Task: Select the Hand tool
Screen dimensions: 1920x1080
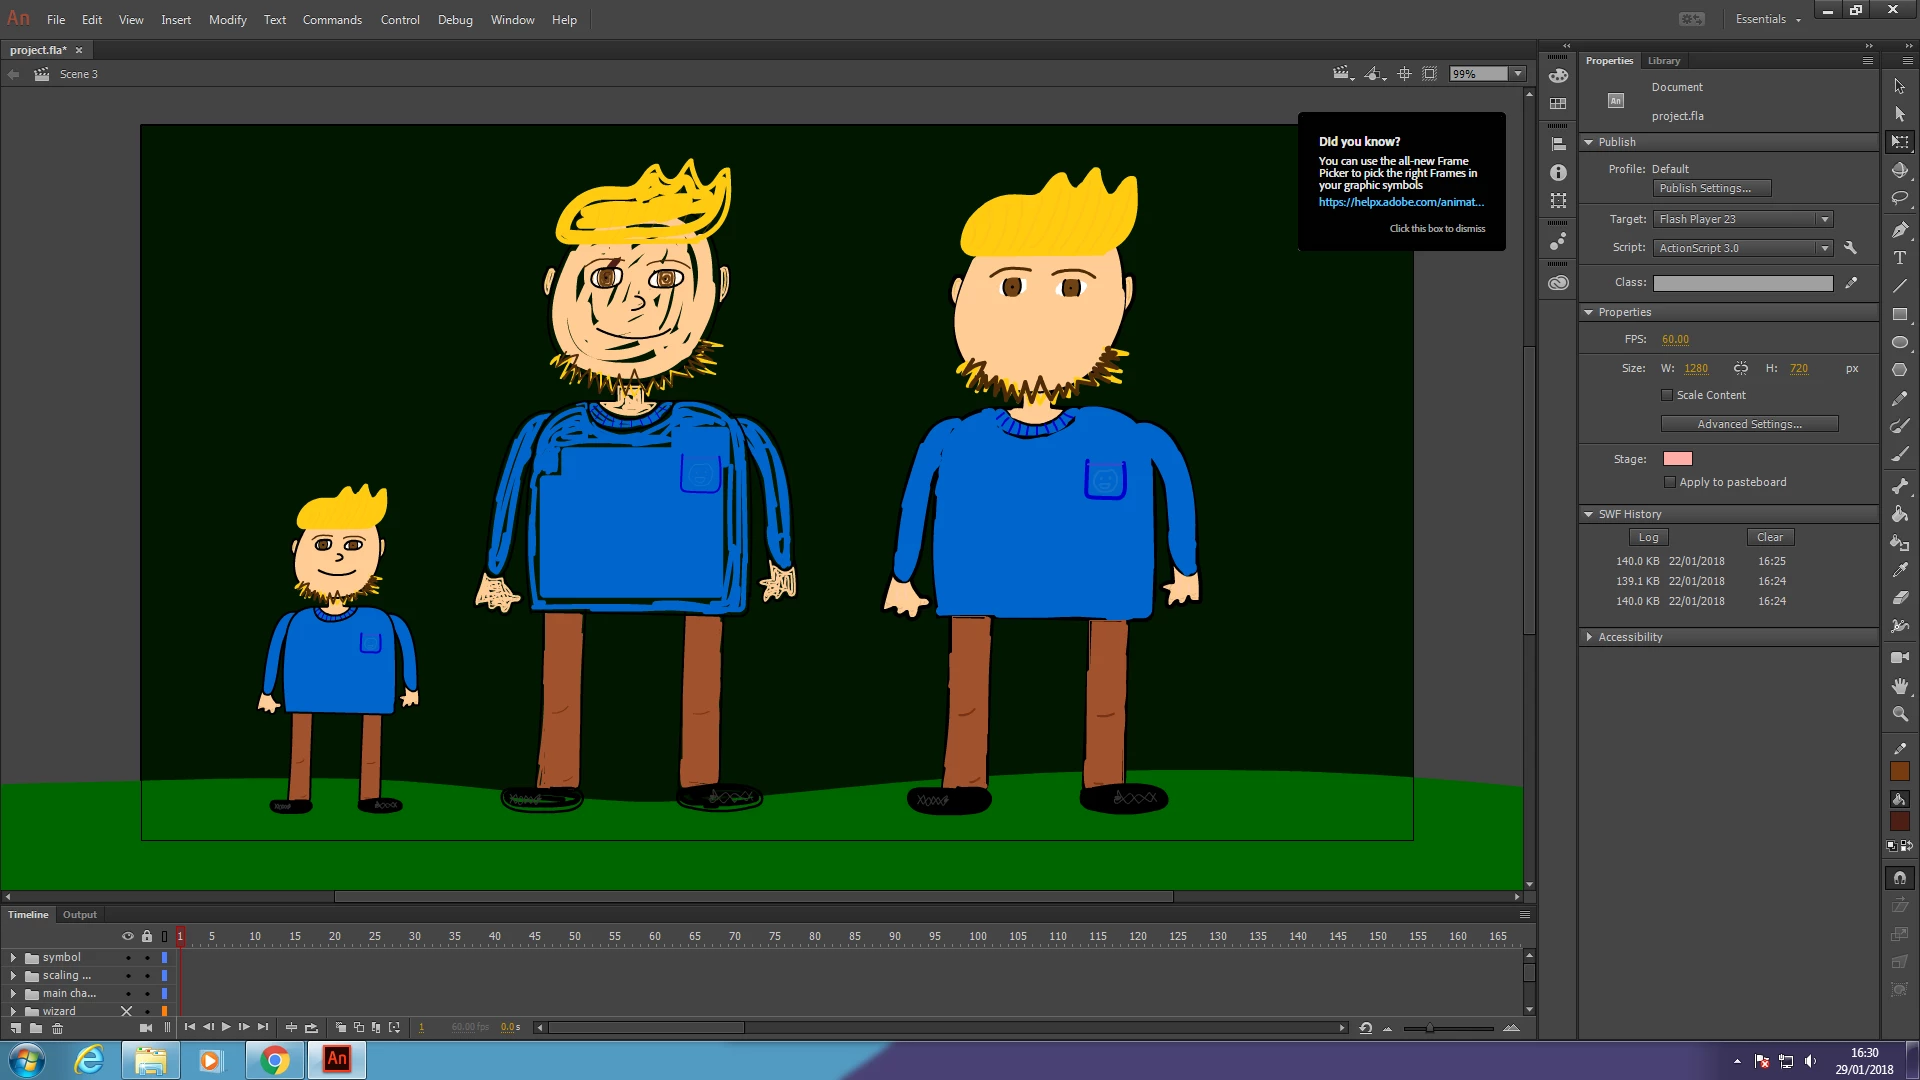Action: click(1900, 686)
